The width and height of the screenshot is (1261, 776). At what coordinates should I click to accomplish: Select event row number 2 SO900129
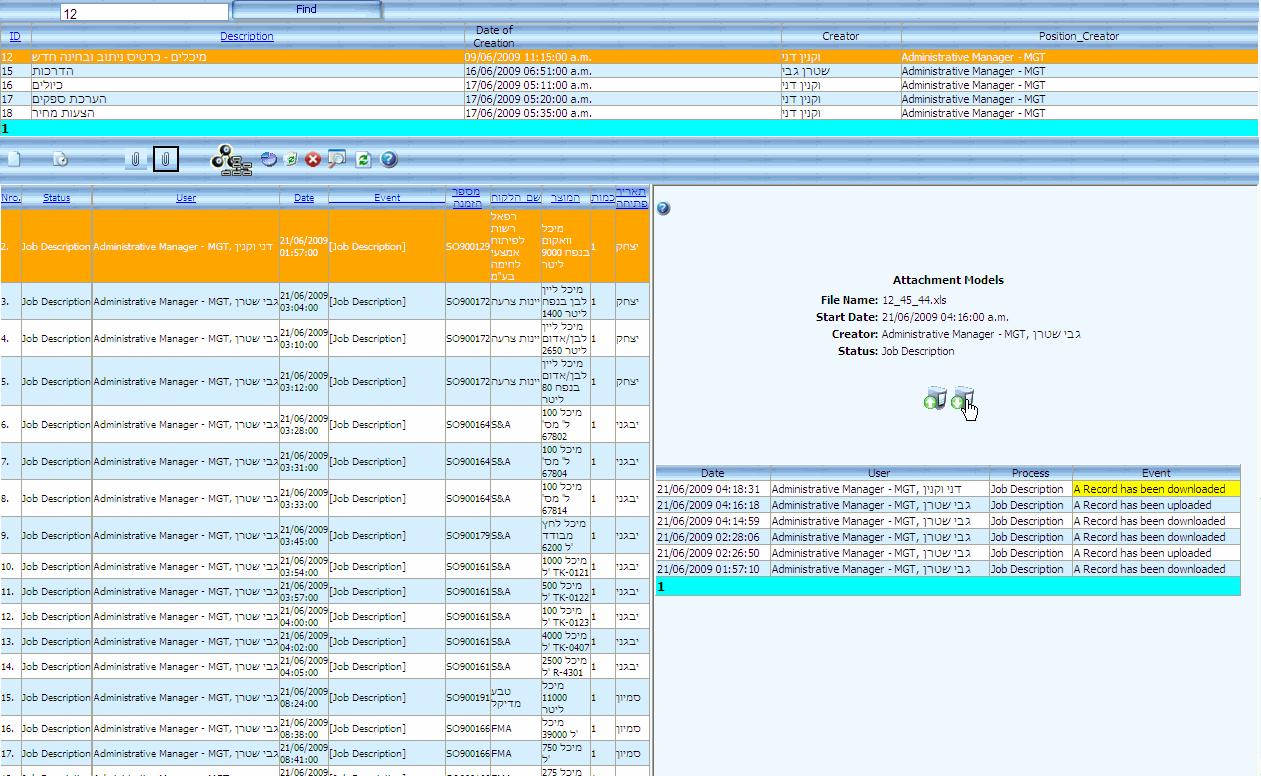point(325,246)
